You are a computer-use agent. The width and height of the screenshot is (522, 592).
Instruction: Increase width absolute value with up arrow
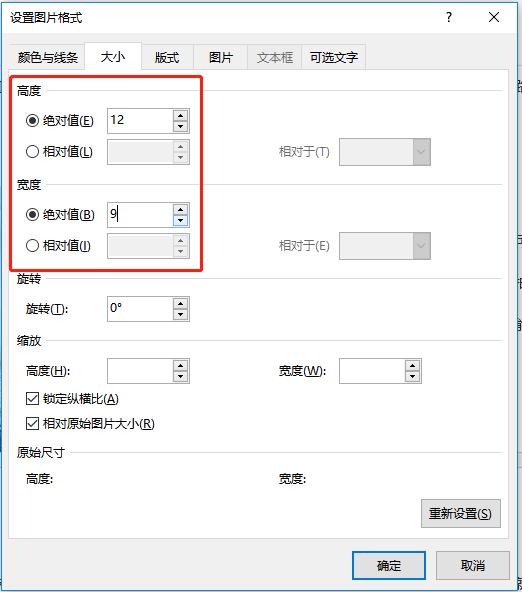tap(180, 210)
